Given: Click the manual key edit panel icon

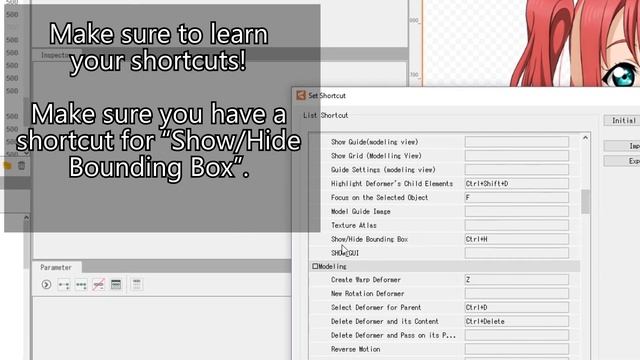Looking at the screenshot, I should point(116,284).
